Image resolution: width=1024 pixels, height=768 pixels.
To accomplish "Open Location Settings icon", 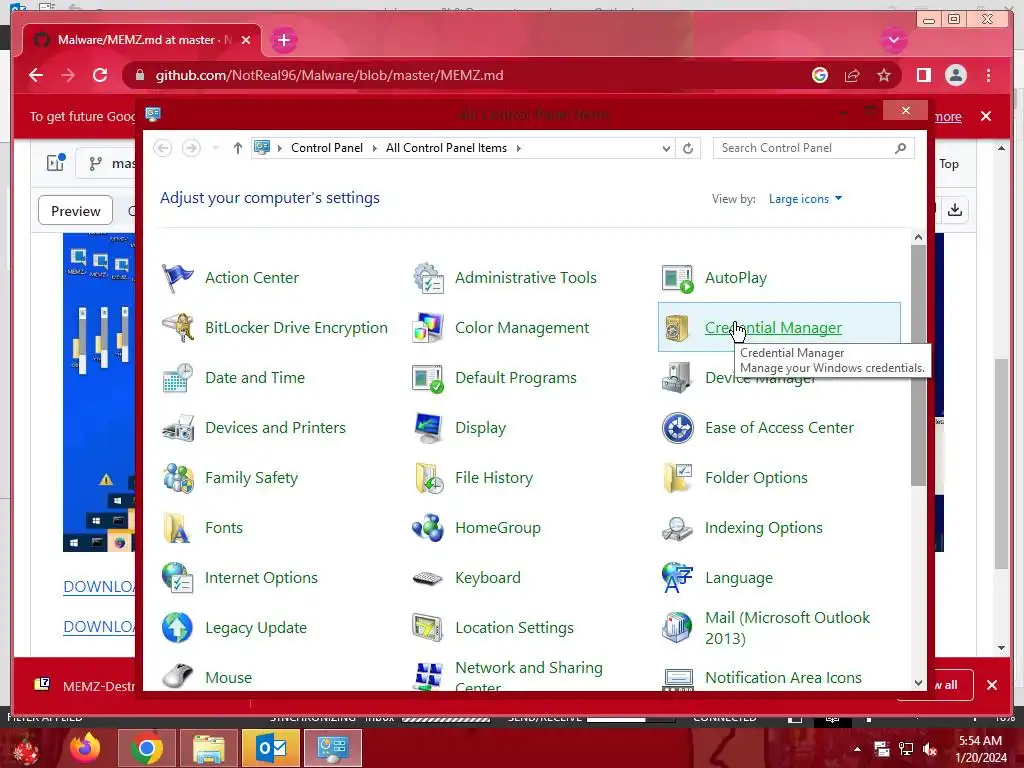I will [x=428, y=628].
